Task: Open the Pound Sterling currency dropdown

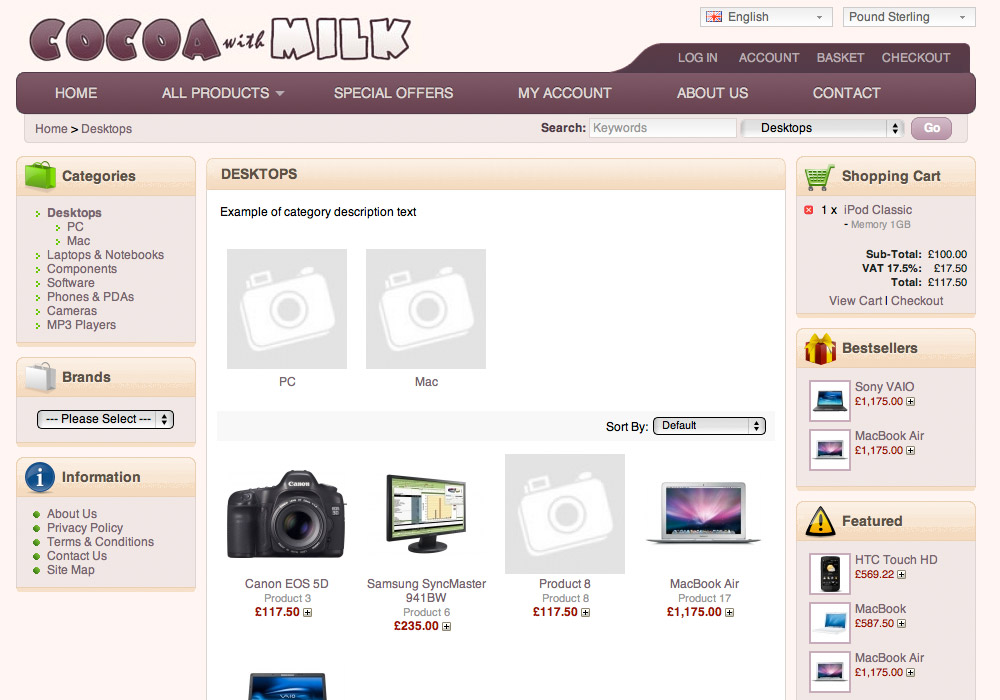Action: [909, 17]
